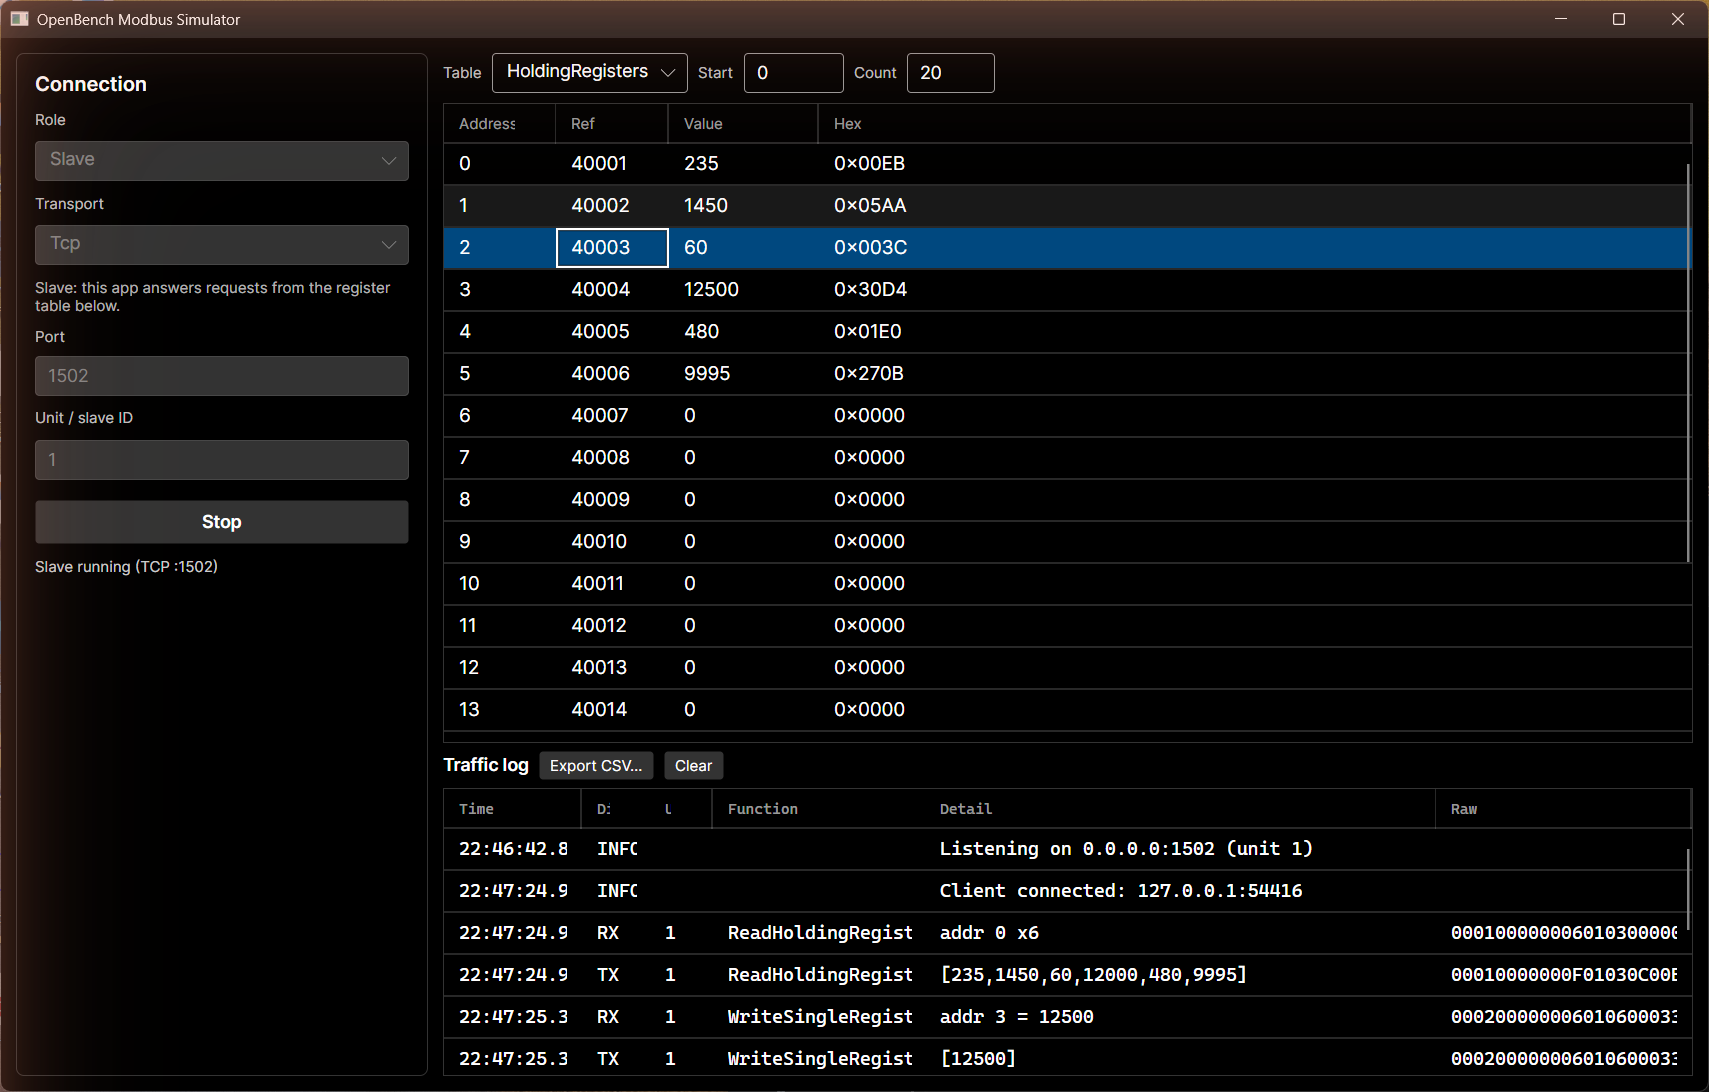The height and width of the screenshot is (1092, 1709).
Task: Click the Start address input field
Action: coord(794,73)
